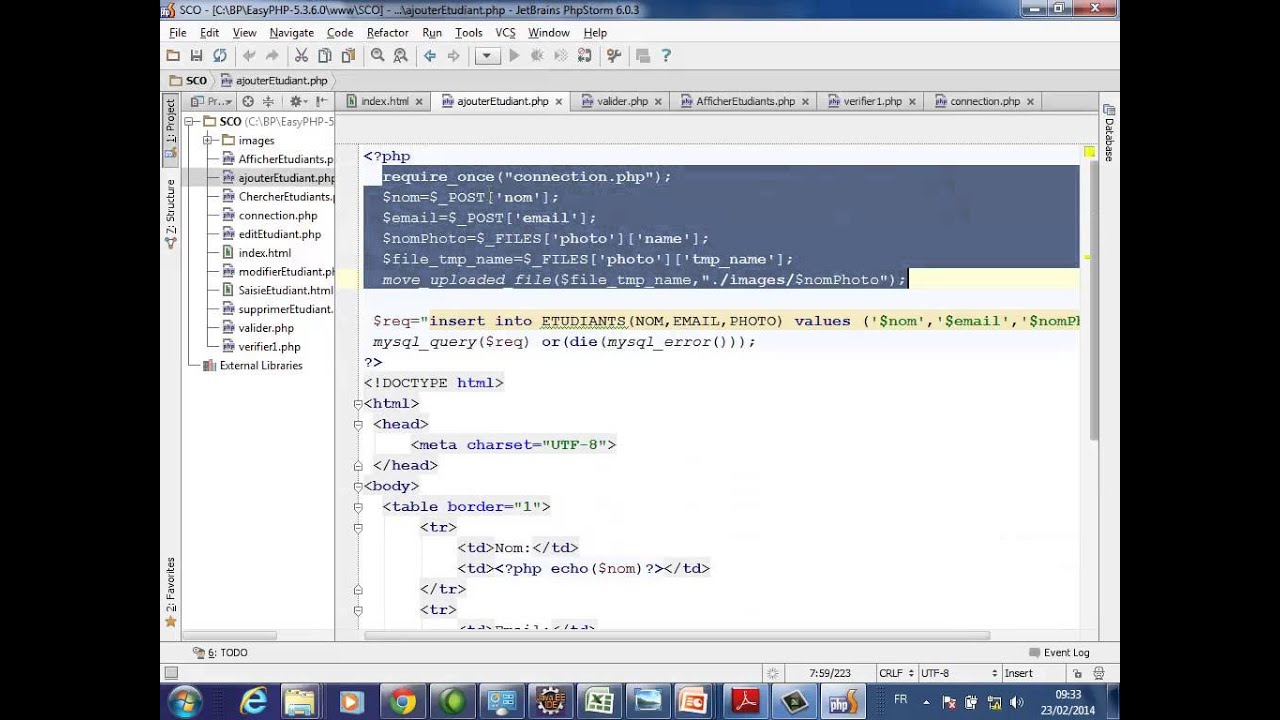Click Scroll from Source target icon
Image resolution: width=1280 pixels, height=720 pixels.
[248, 101]
